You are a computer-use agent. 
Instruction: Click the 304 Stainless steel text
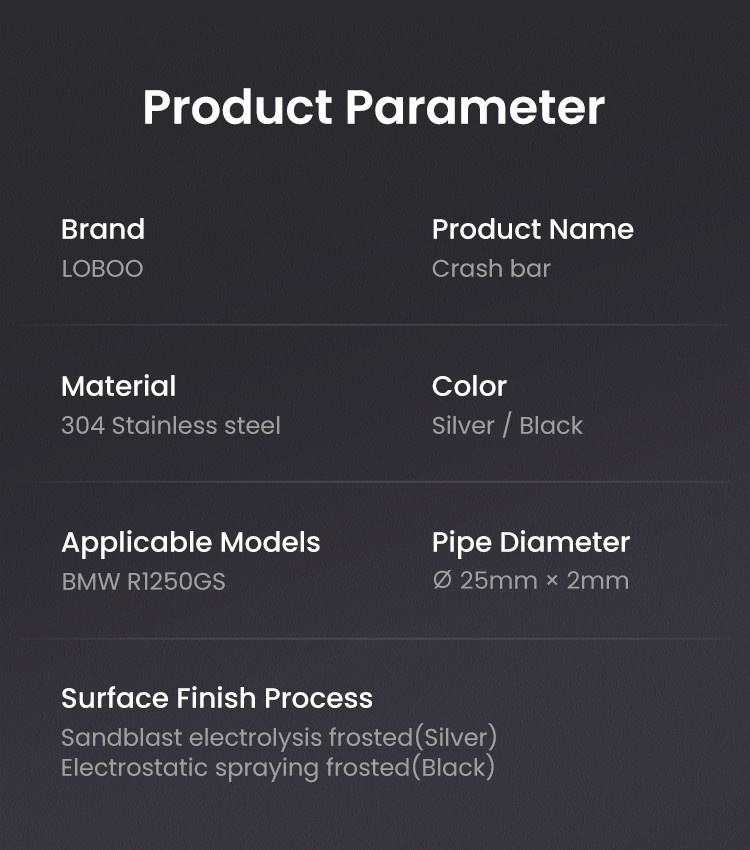click(x=170, y=426)
